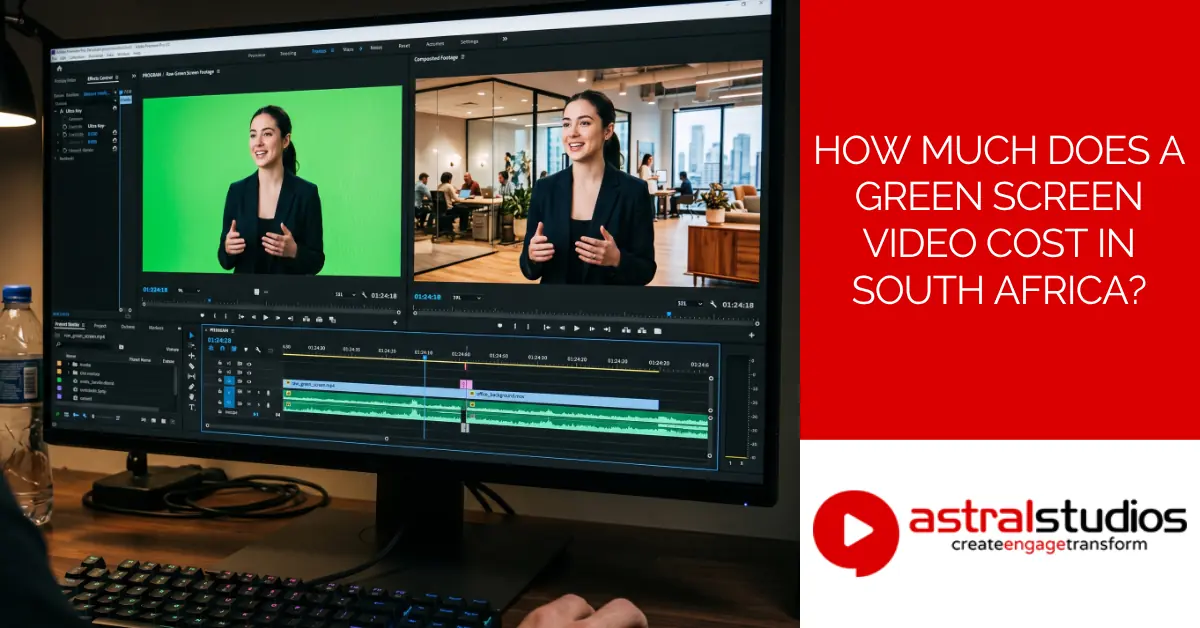
Task: Toggle eye visibility for highlighted V1 track
Action: point(249,381)
